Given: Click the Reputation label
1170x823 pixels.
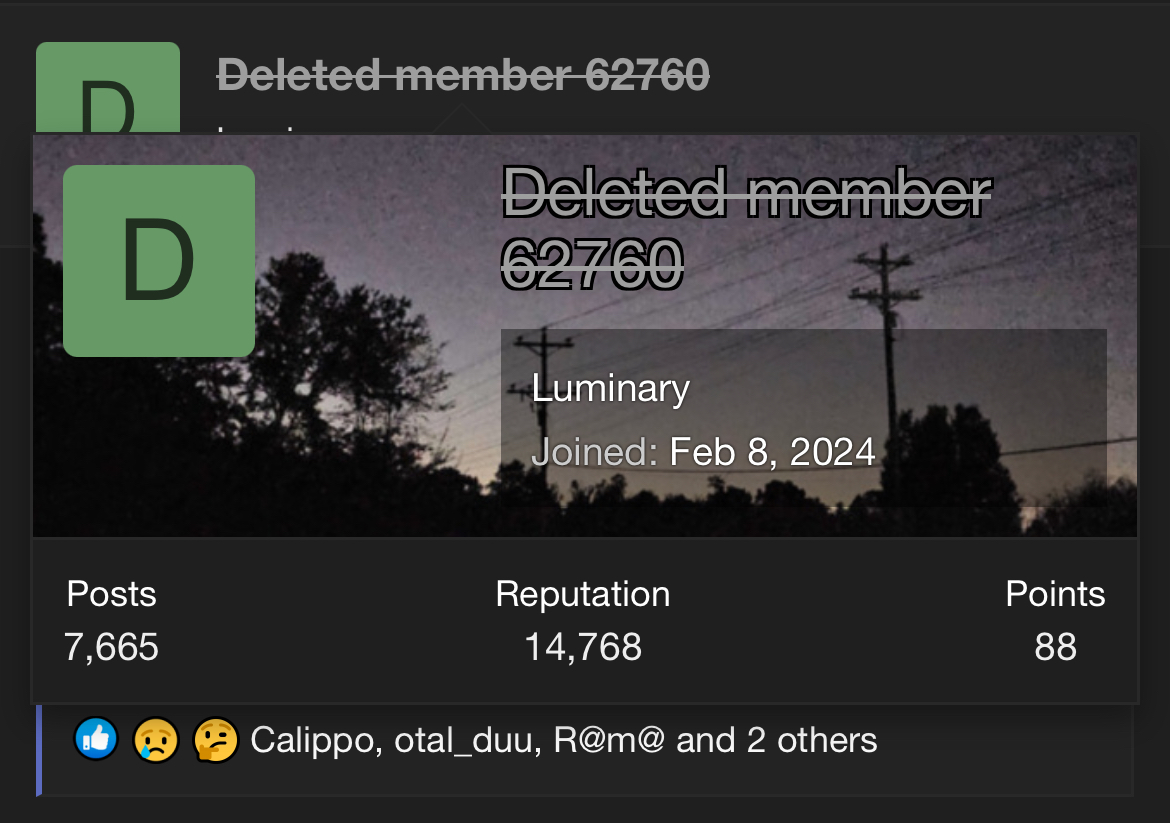Looking at the screenshot, I should (x=583, y=594).
